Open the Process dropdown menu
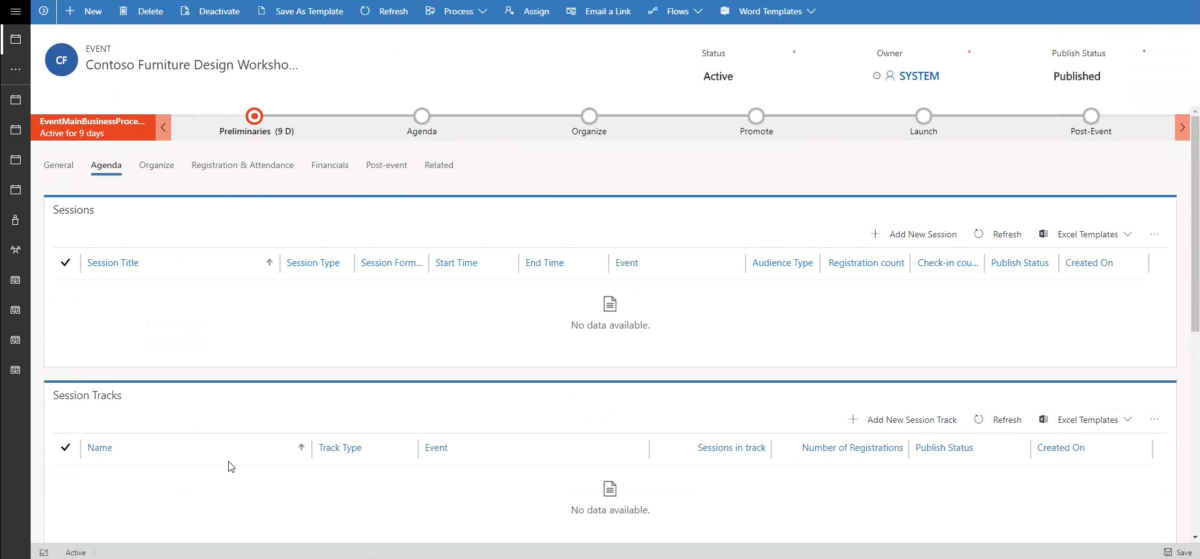 pos(455,11)
